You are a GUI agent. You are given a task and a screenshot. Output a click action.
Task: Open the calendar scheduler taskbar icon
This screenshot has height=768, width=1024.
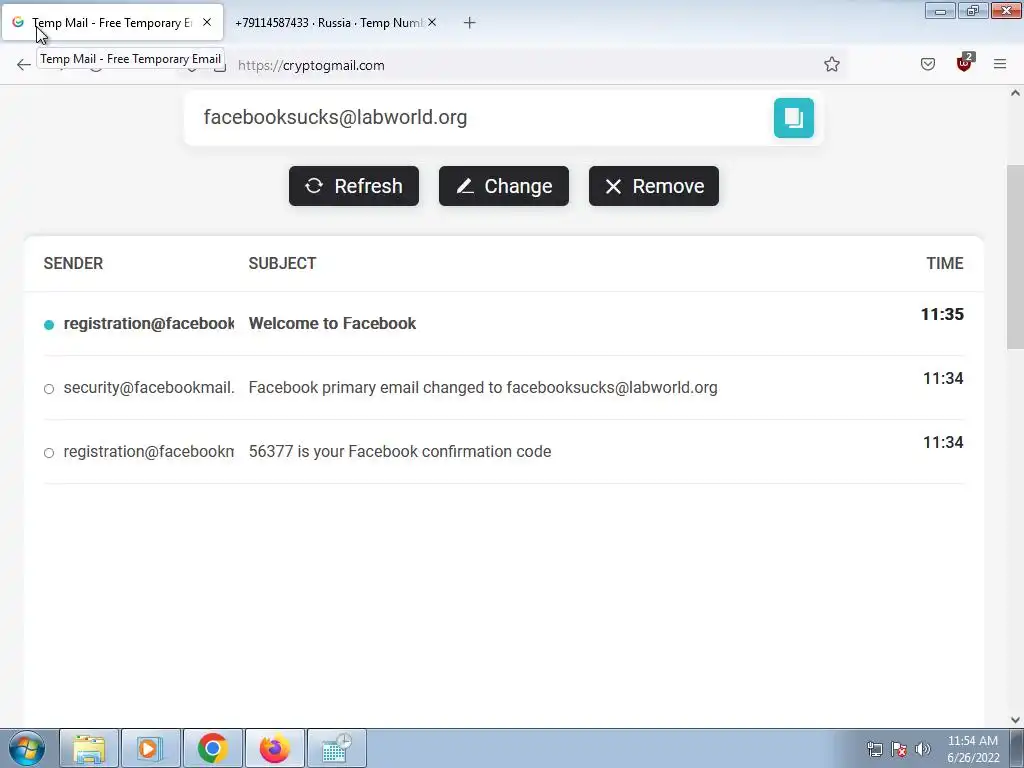[336, 748]
